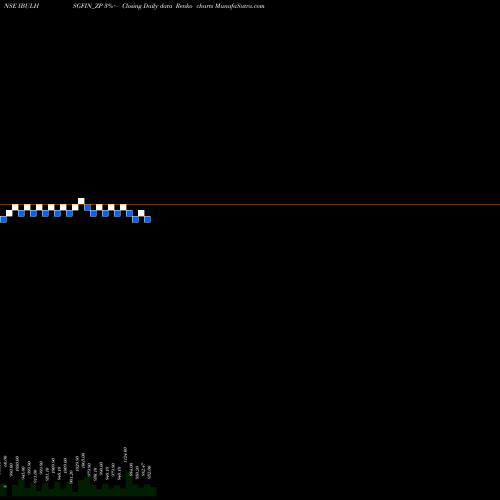Click the NSE IBULH symbol text
The height and width of the screenshot is (500, 500).
(22, 6)
